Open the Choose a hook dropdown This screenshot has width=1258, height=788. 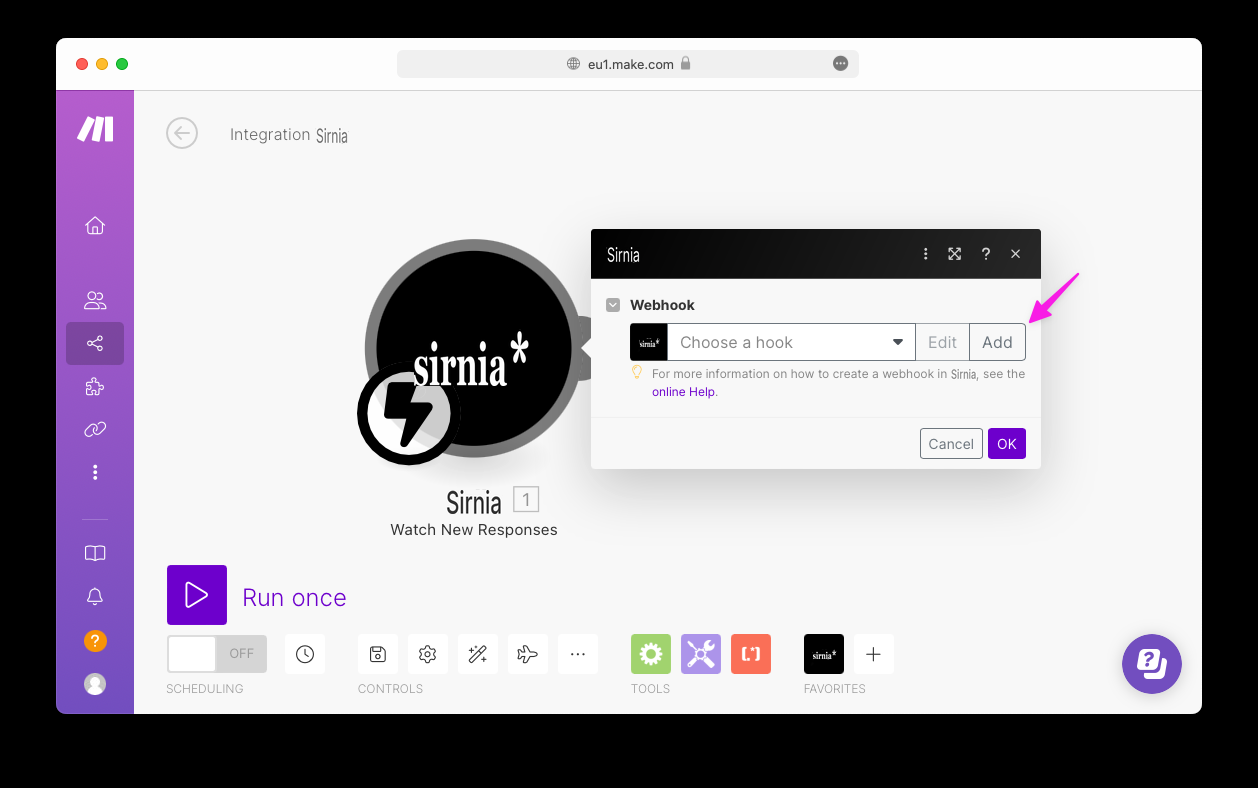tap(791, 342)
